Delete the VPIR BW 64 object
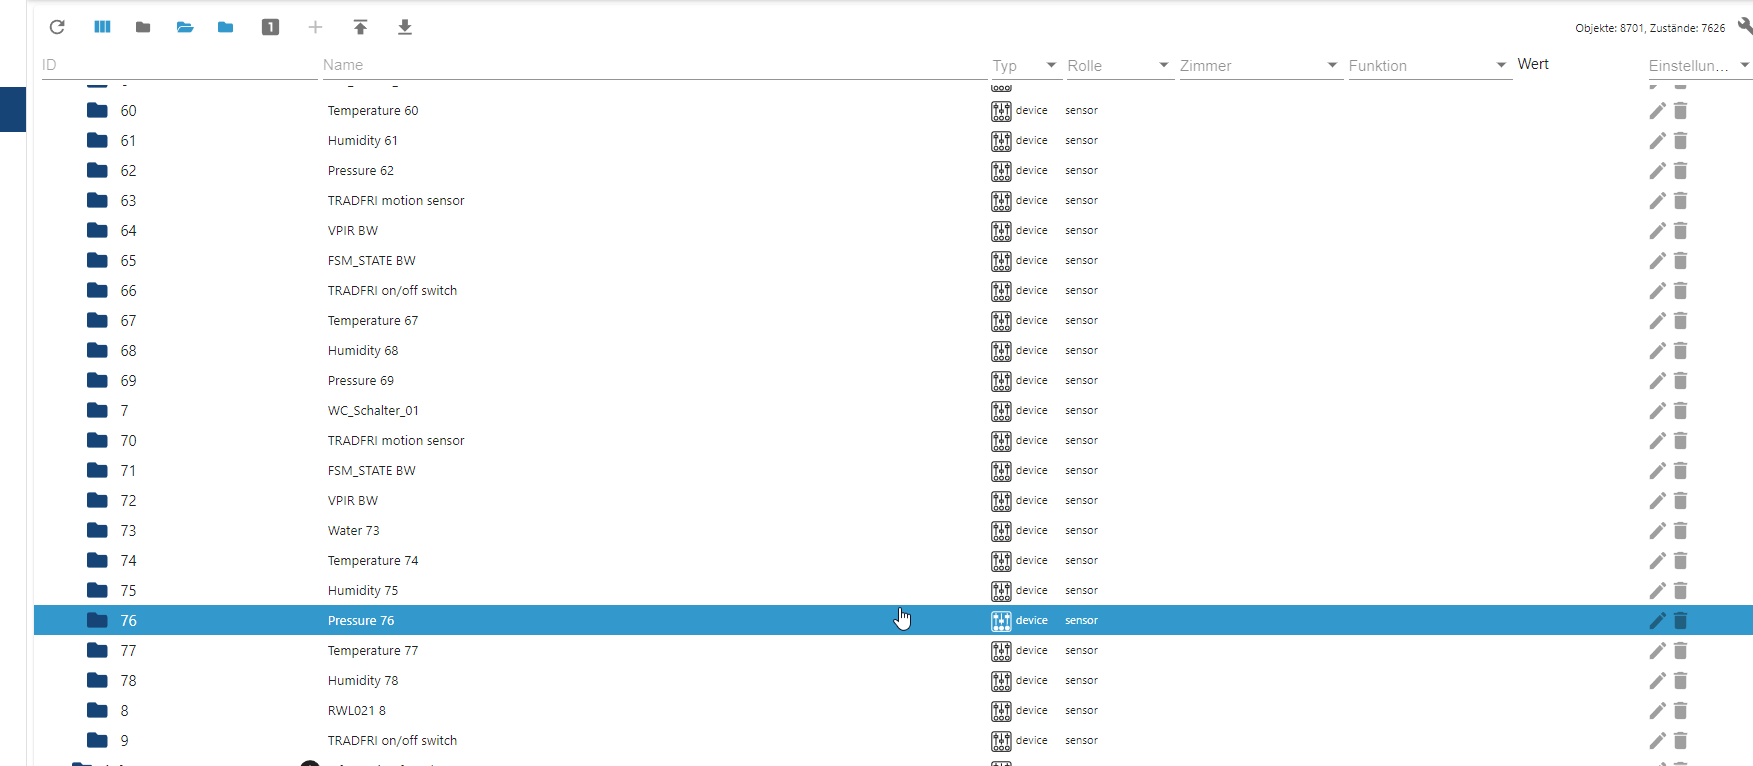 coord(1681,230)
